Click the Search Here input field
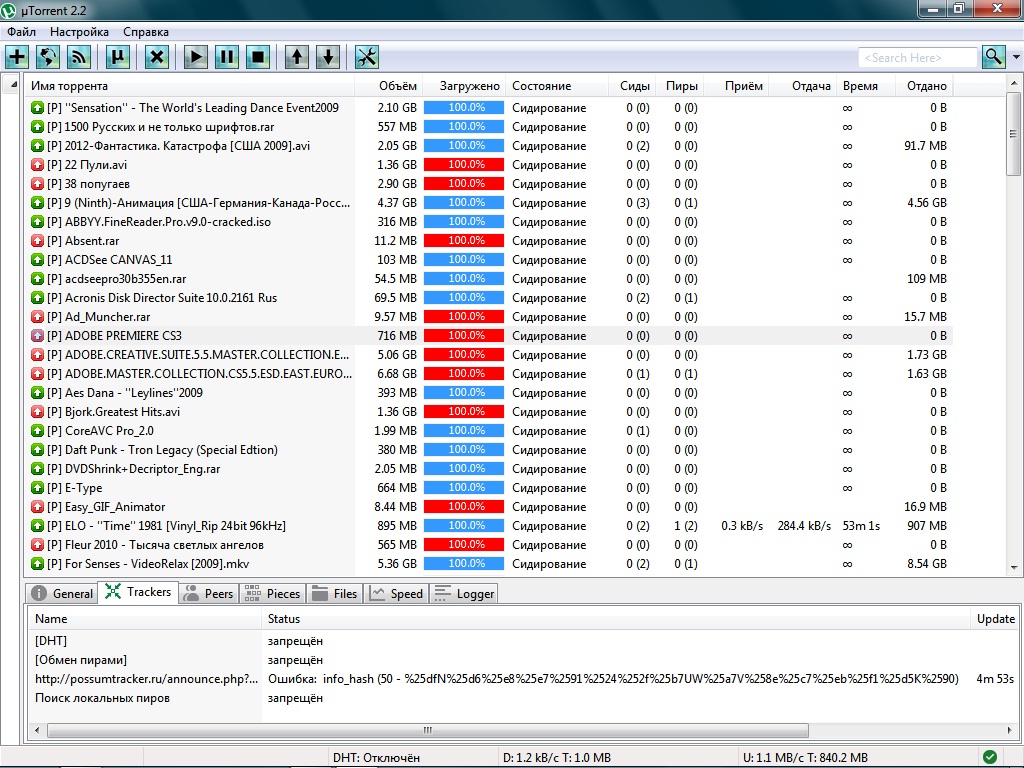 (x=918, y=57)
